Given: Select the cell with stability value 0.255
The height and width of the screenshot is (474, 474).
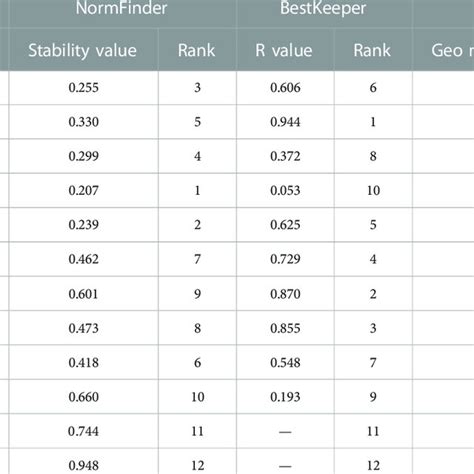Looking at the screenshot, I should click(84, 88).
